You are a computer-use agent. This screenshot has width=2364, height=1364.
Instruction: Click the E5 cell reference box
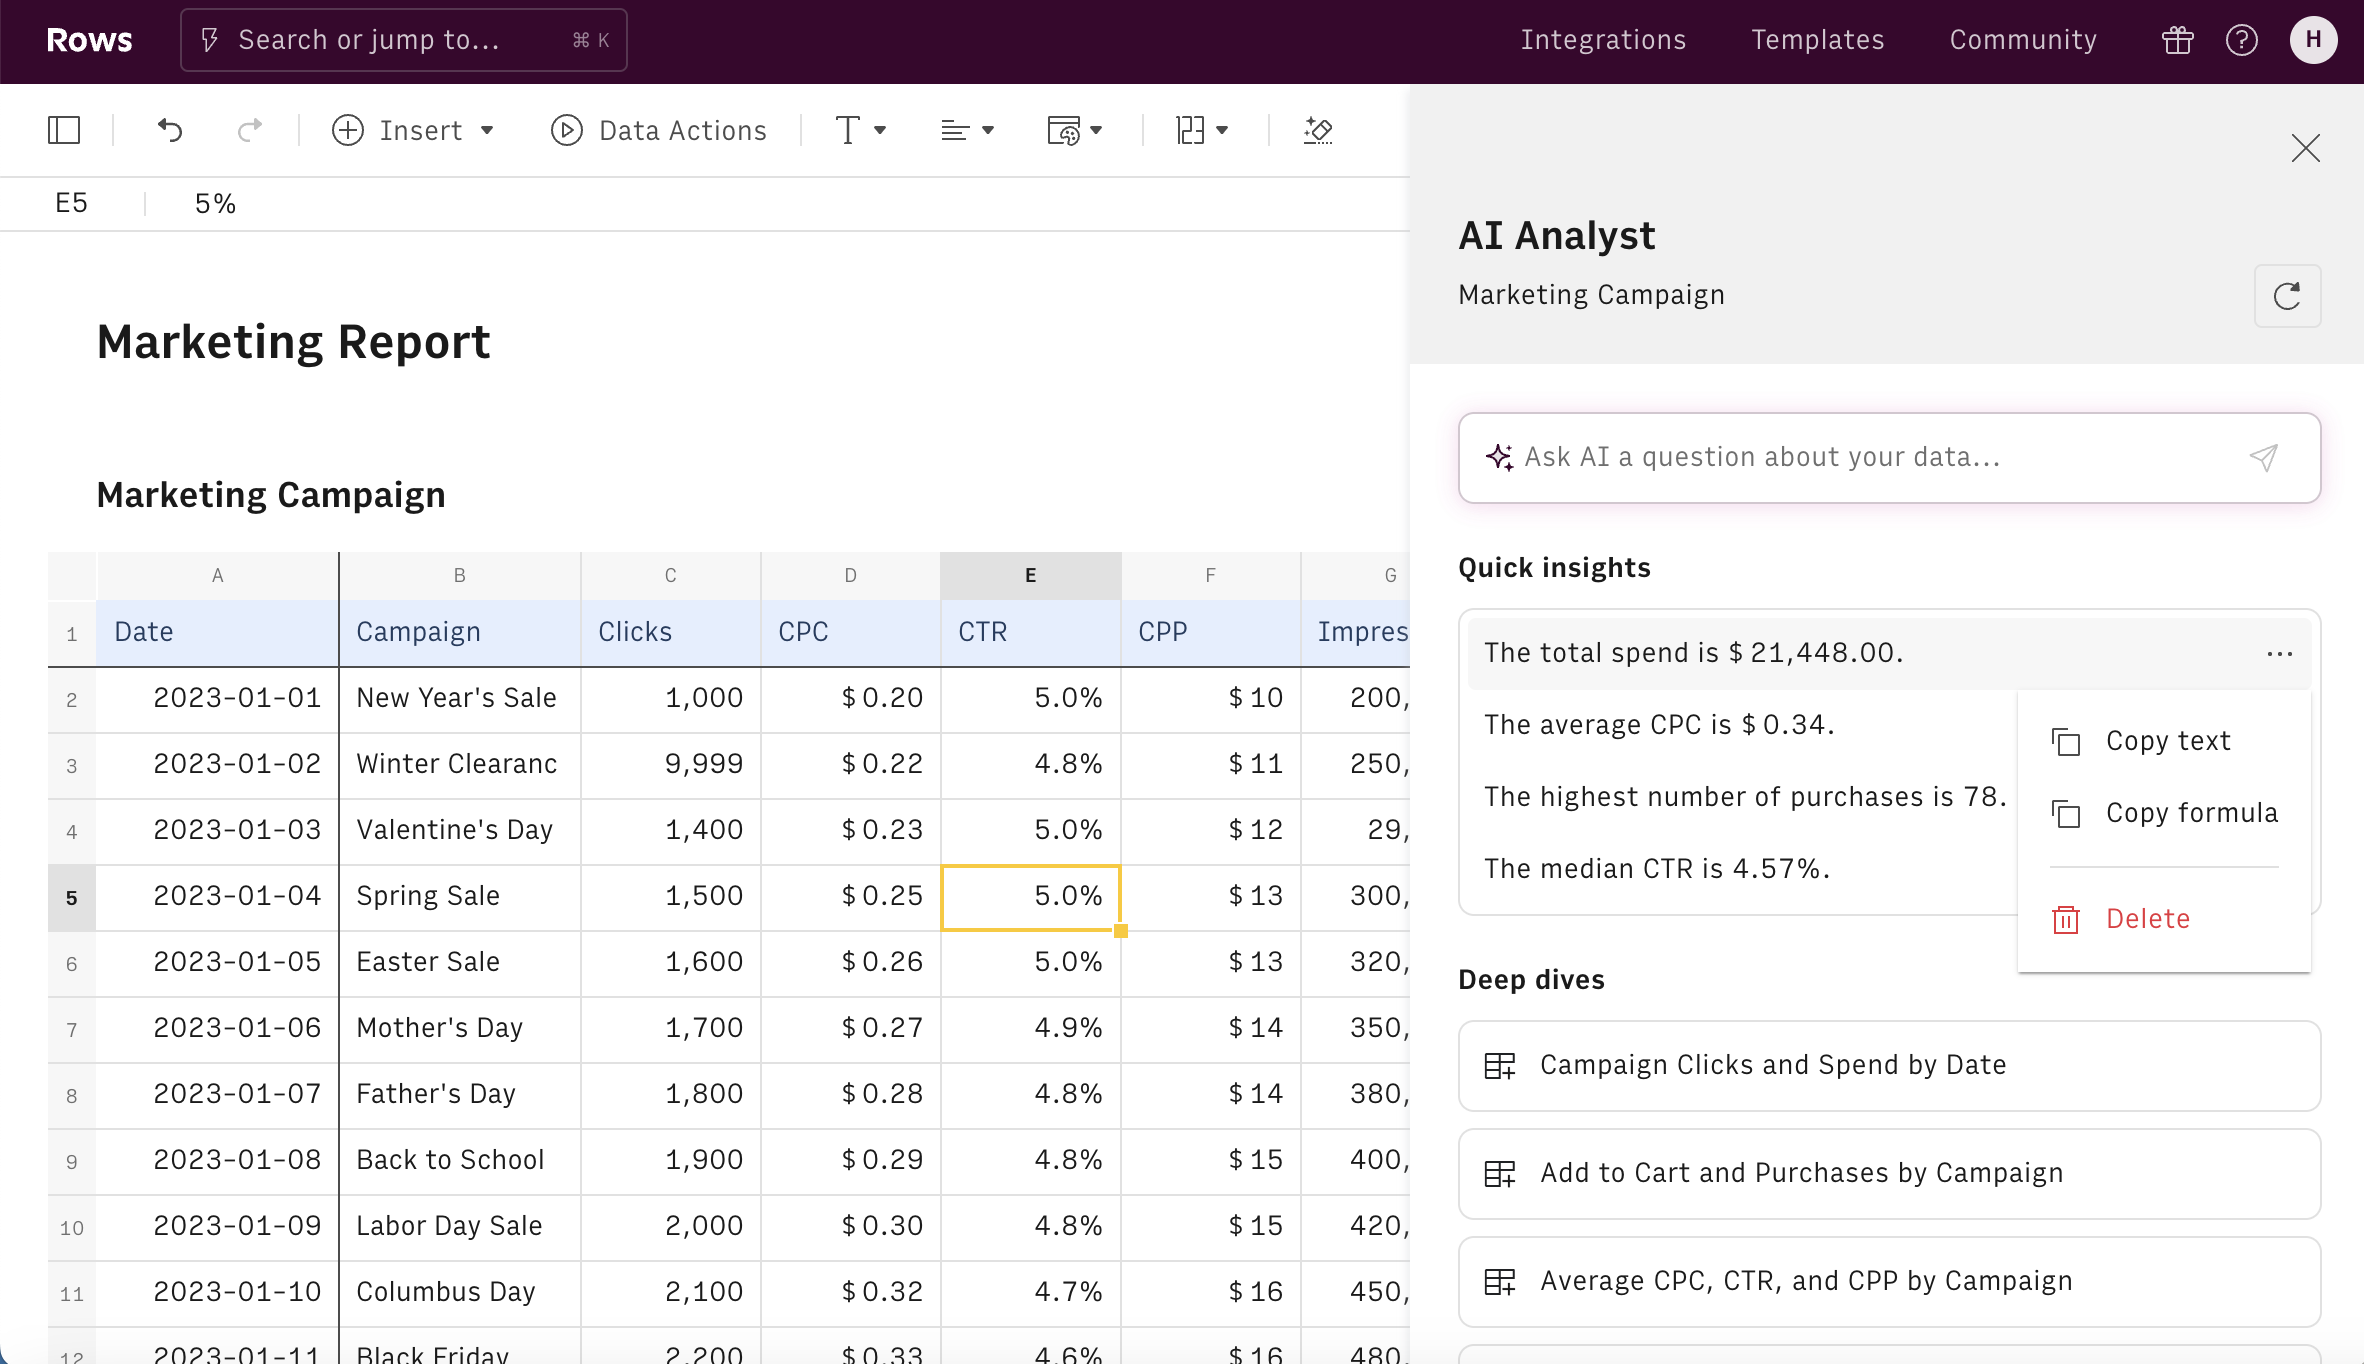(x=71, y=204)
